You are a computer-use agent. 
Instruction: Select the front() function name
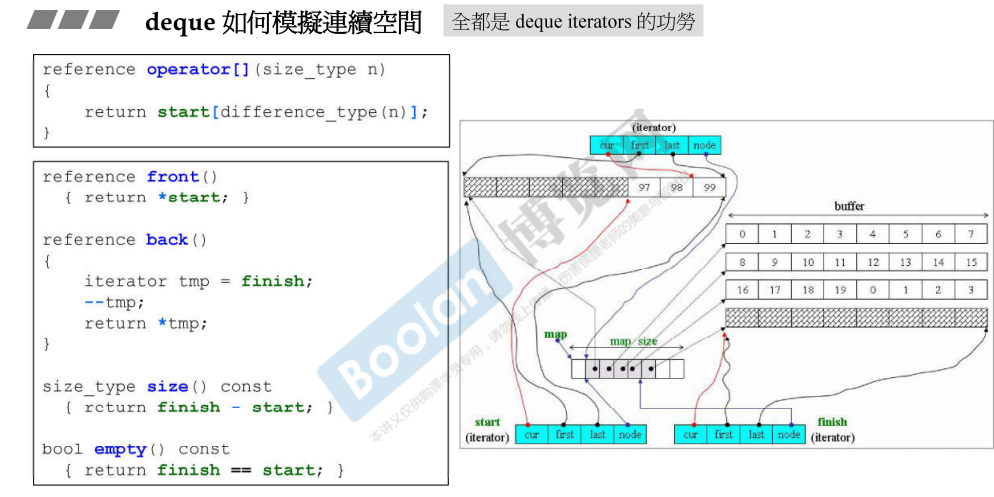pyautogui.click(x=173, y=177)
